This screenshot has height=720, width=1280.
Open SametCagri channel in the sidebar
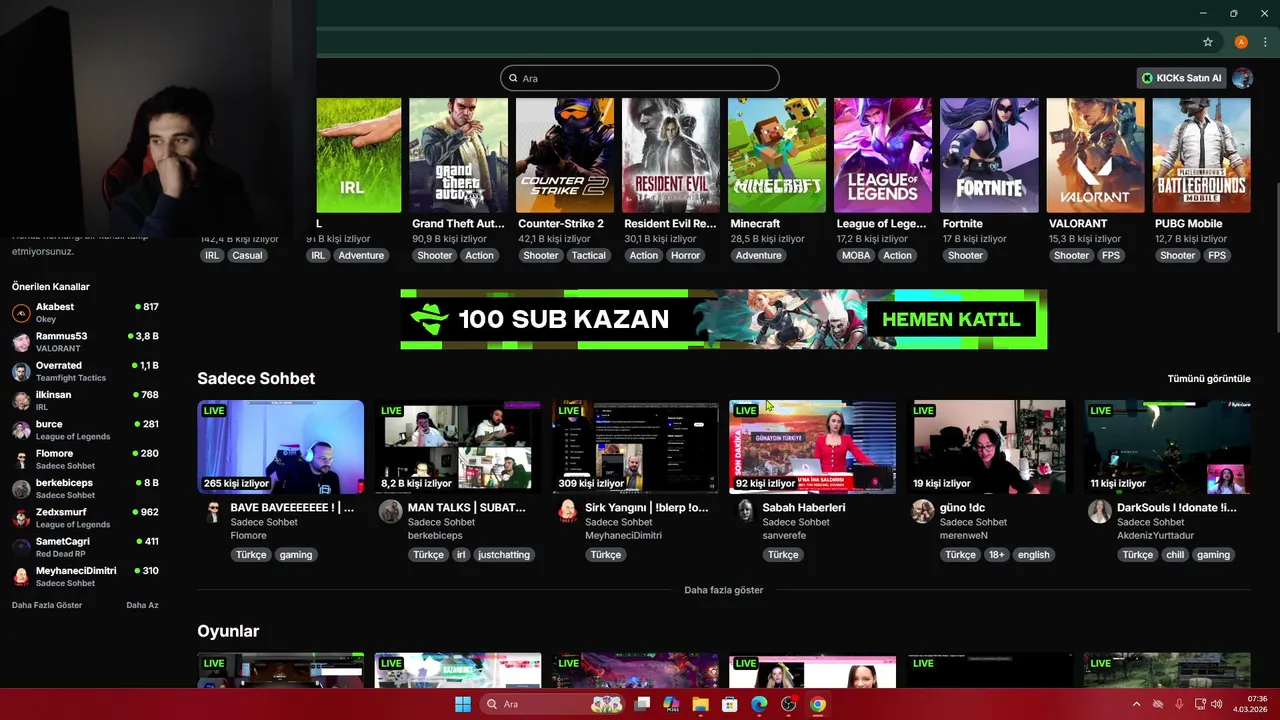85,547
